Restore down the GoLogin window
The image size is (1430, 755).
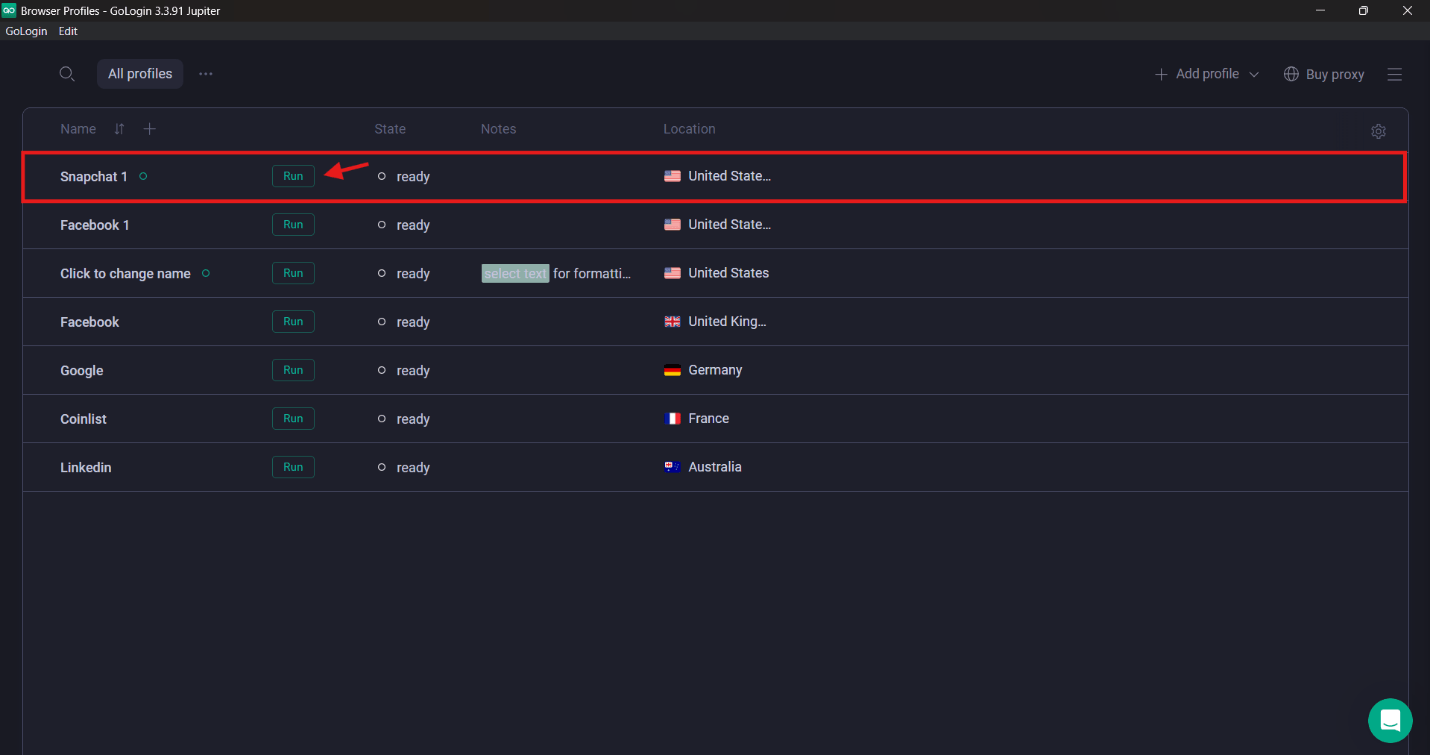pyautogui.click(x=1363, y=10)
